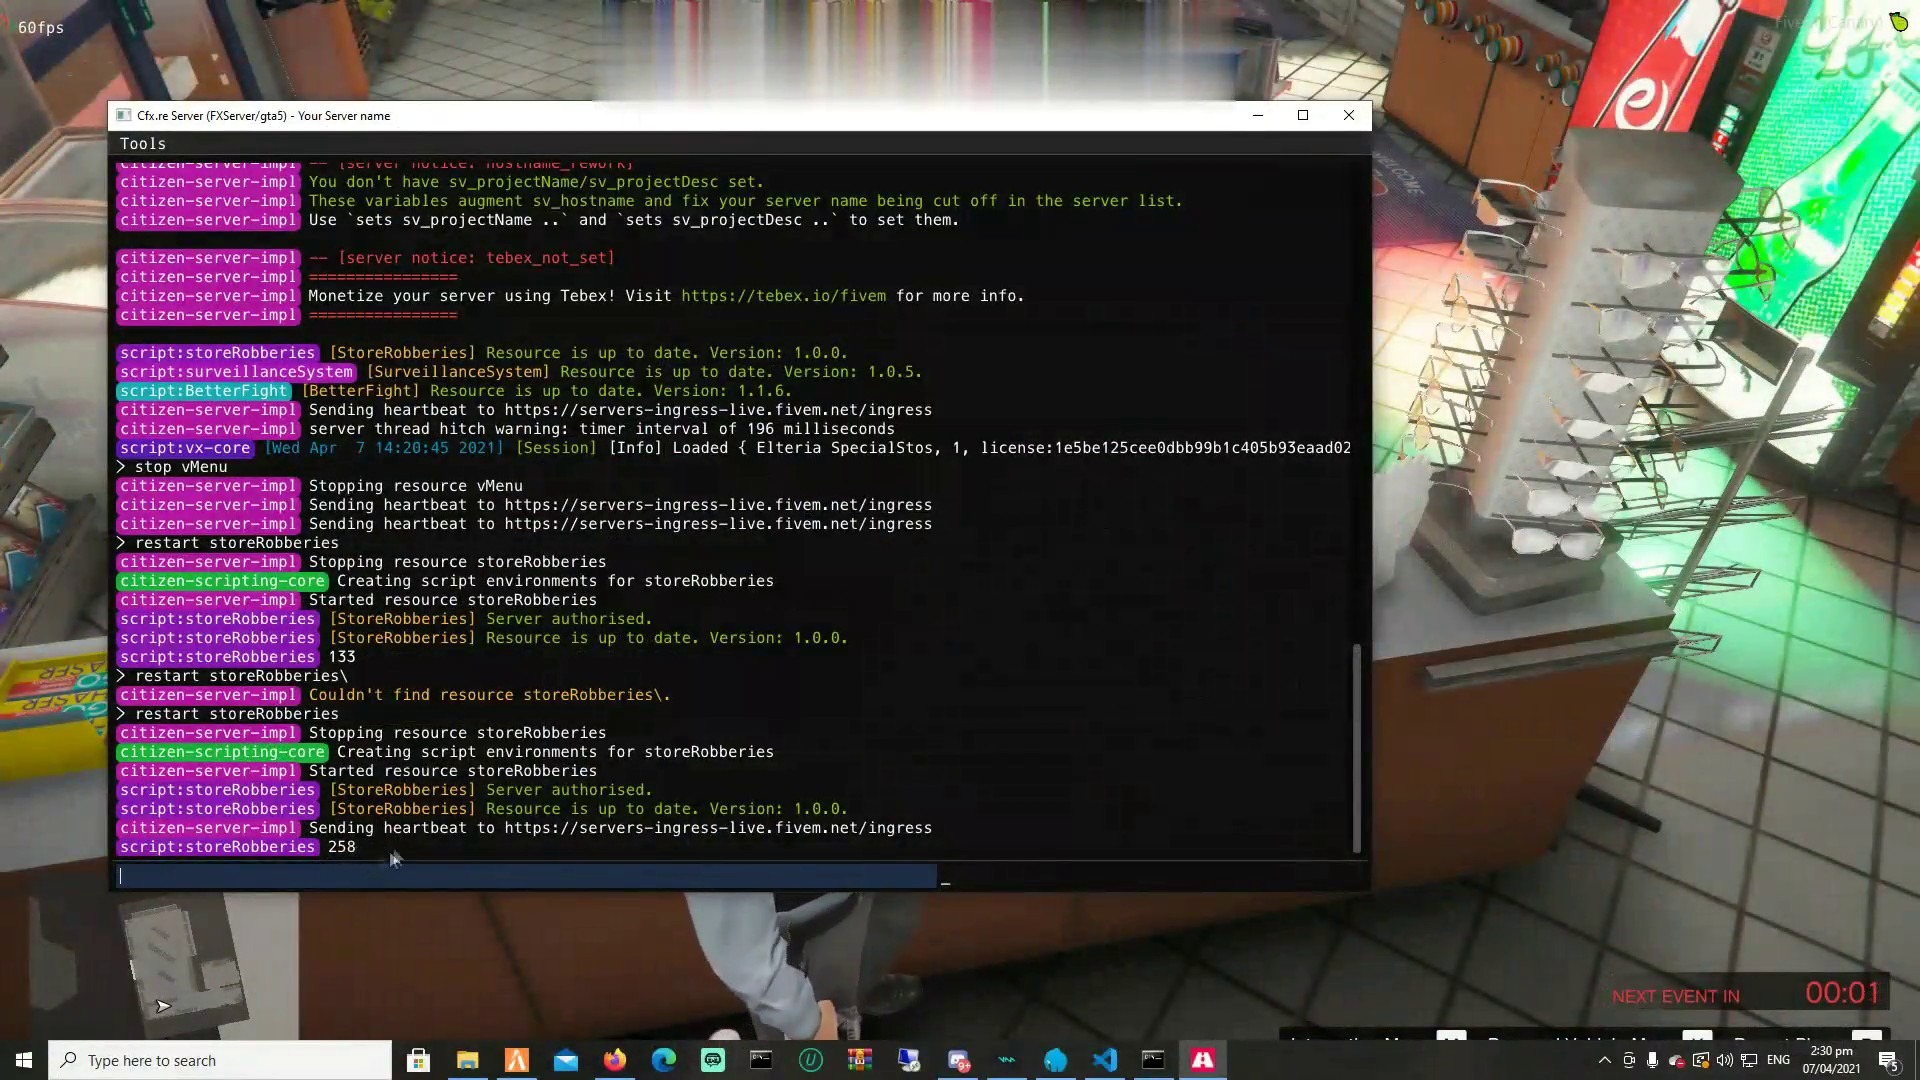Open network settings from the tray
Viewport: 1920px width, 1080px height.
click(x=1749, y=1060)
